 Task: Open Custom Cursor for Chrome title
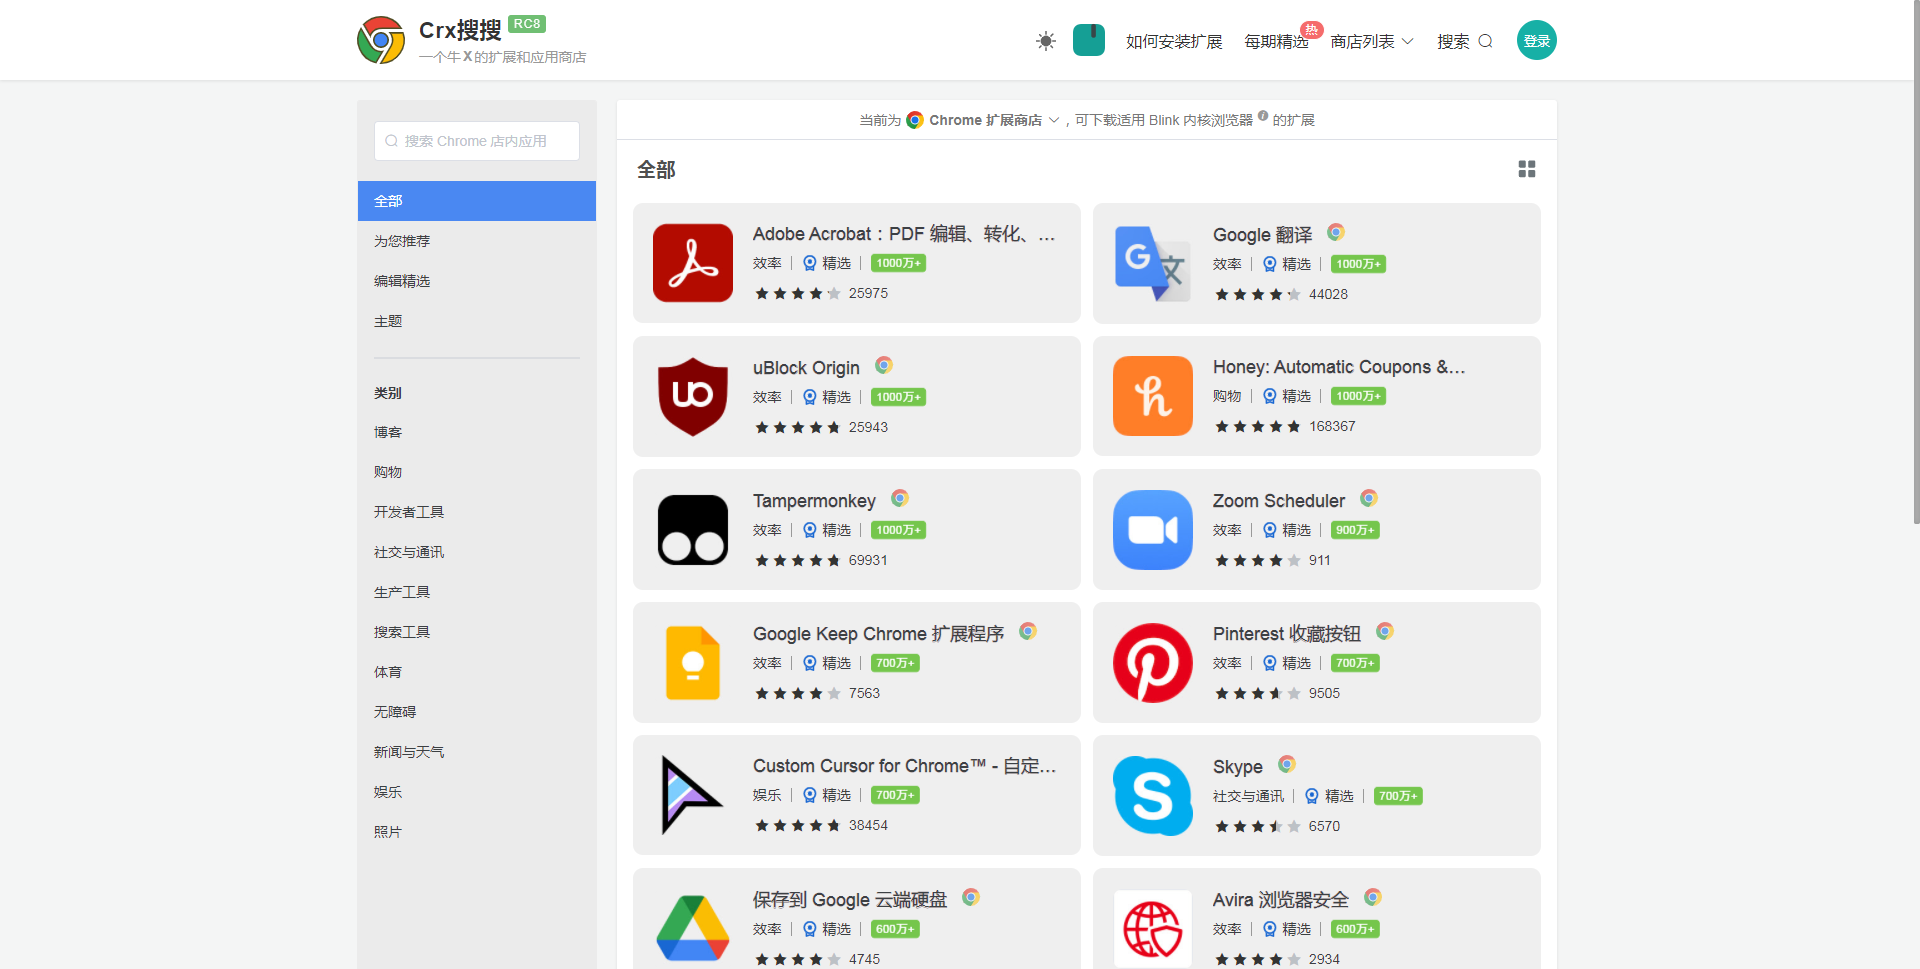point(904,766)
